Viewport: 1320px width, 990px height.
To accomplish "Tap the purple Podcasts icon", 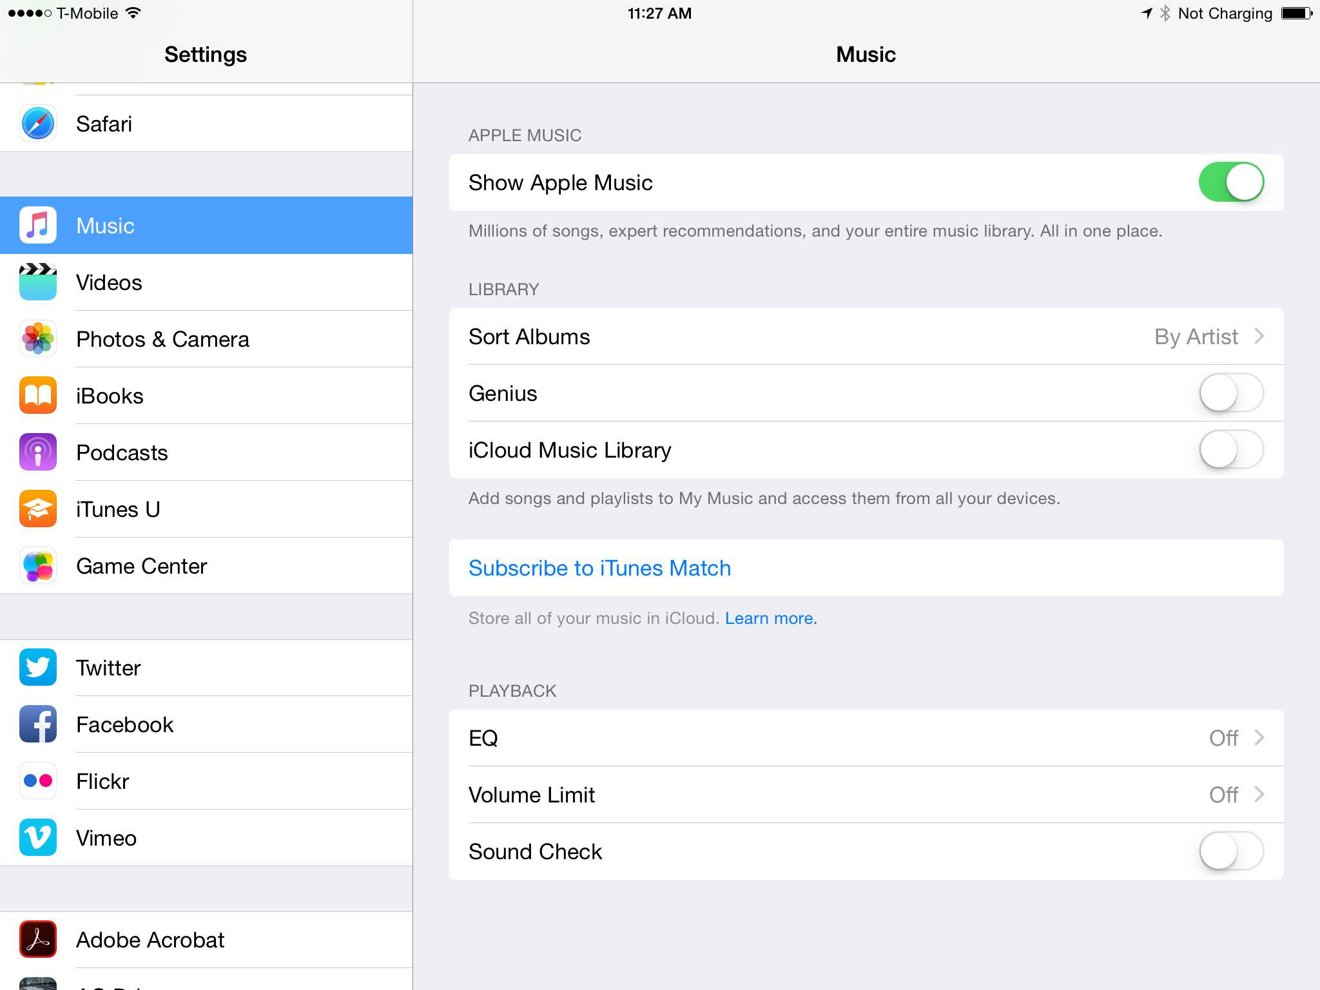I will [x=38, y=453].
